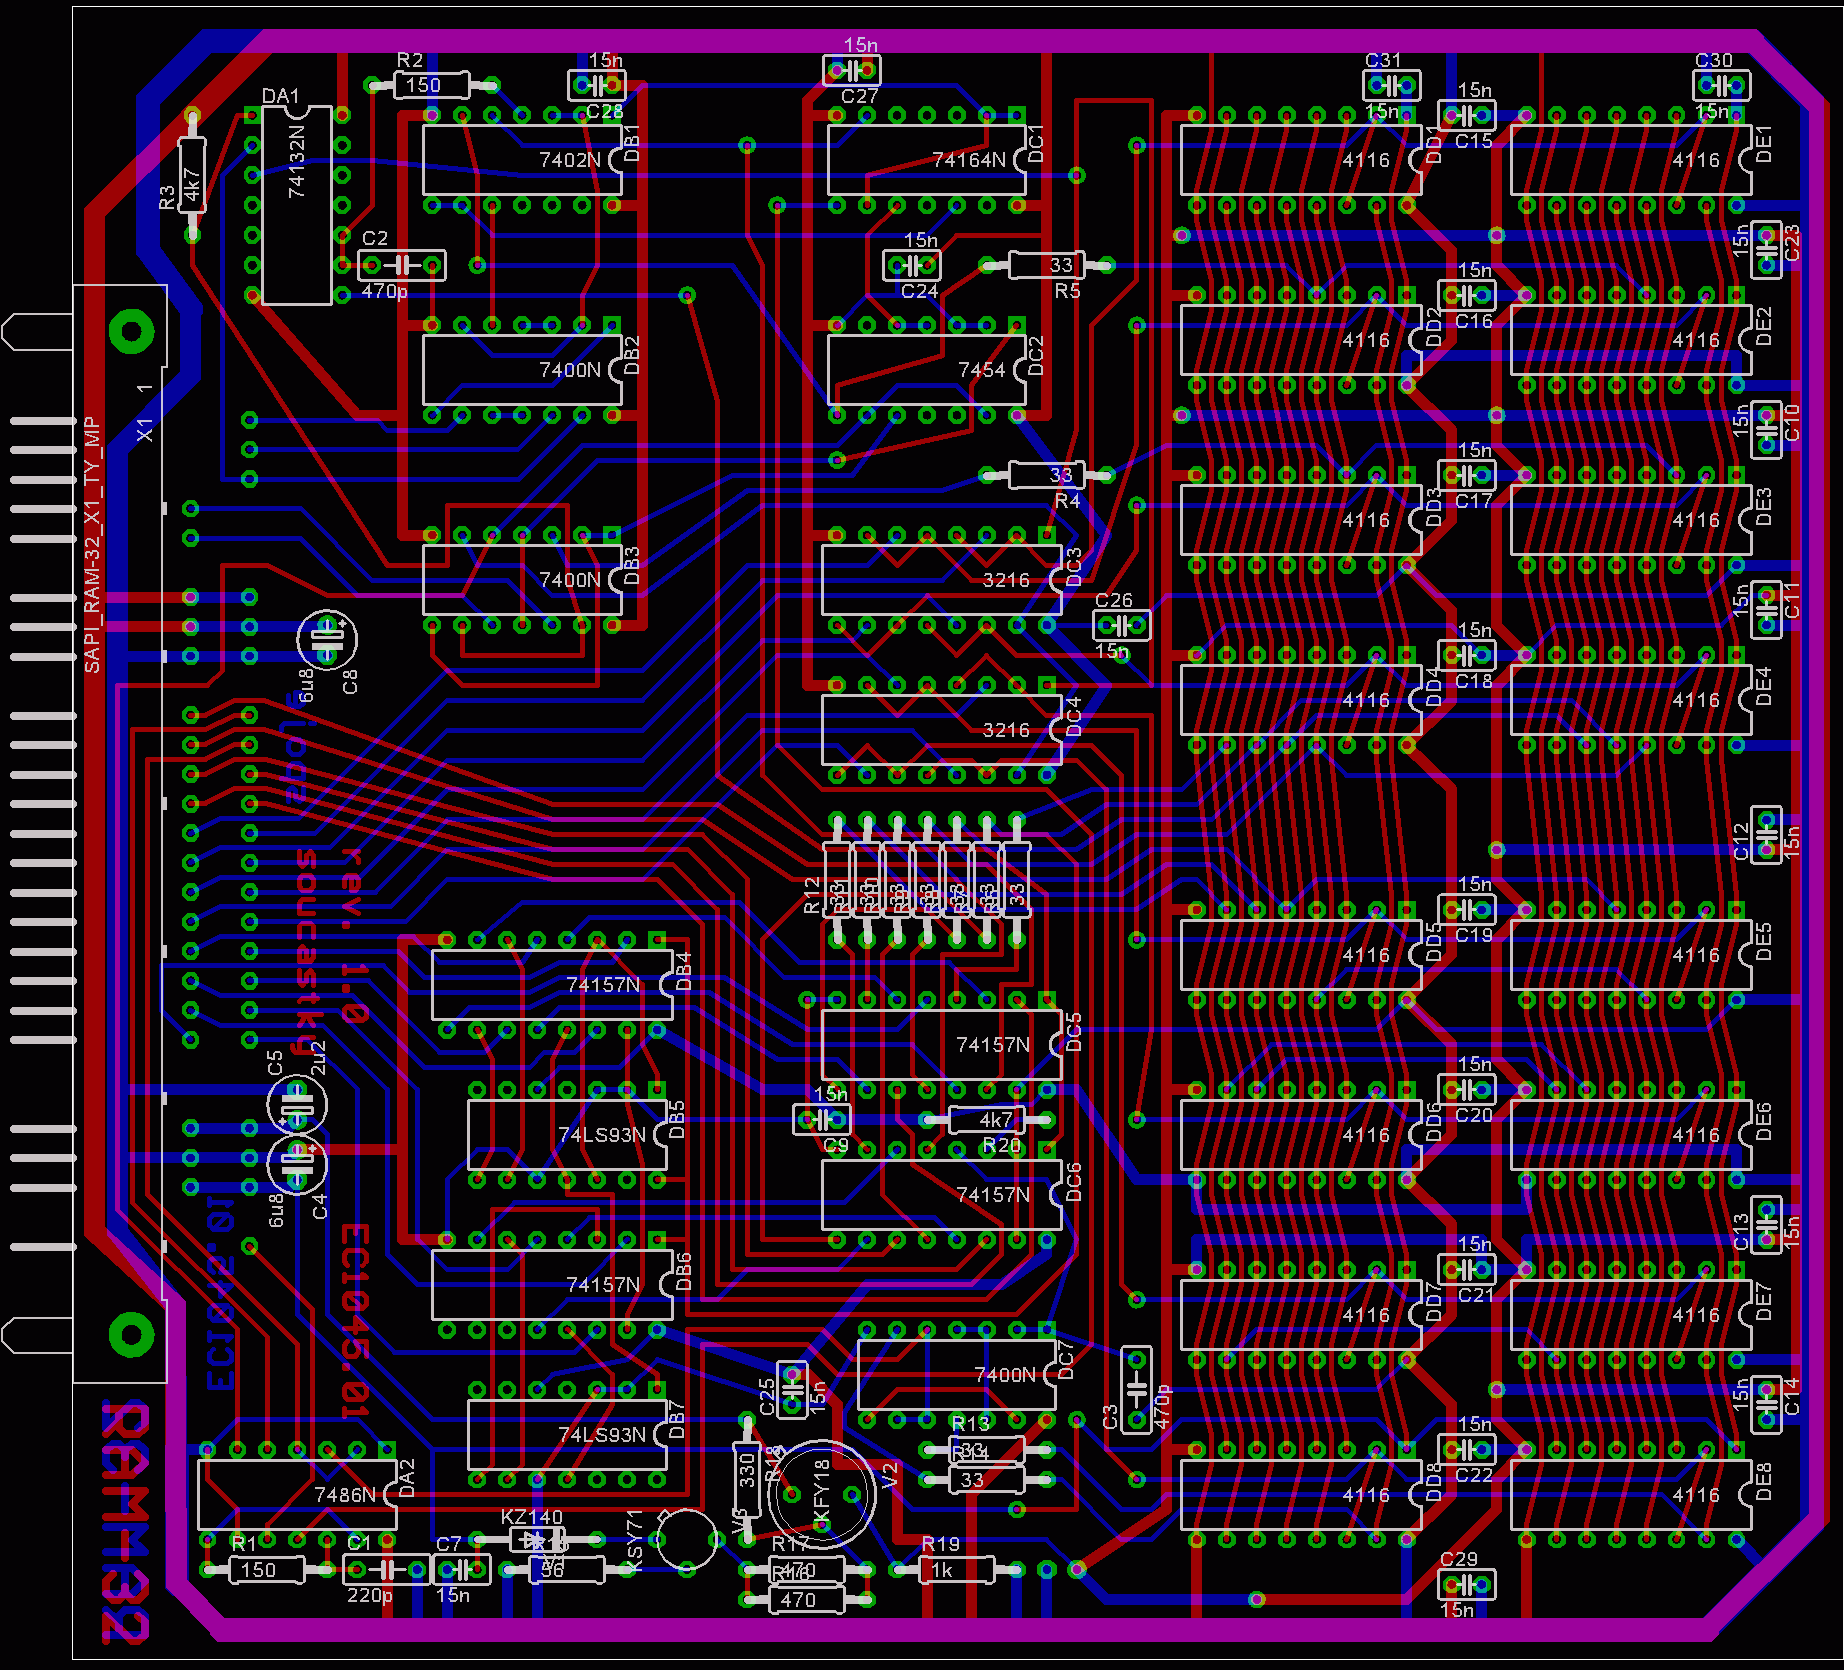Click the 74164N chip DC1
The image size is (1844, 1670).
(x=926, y=160)
